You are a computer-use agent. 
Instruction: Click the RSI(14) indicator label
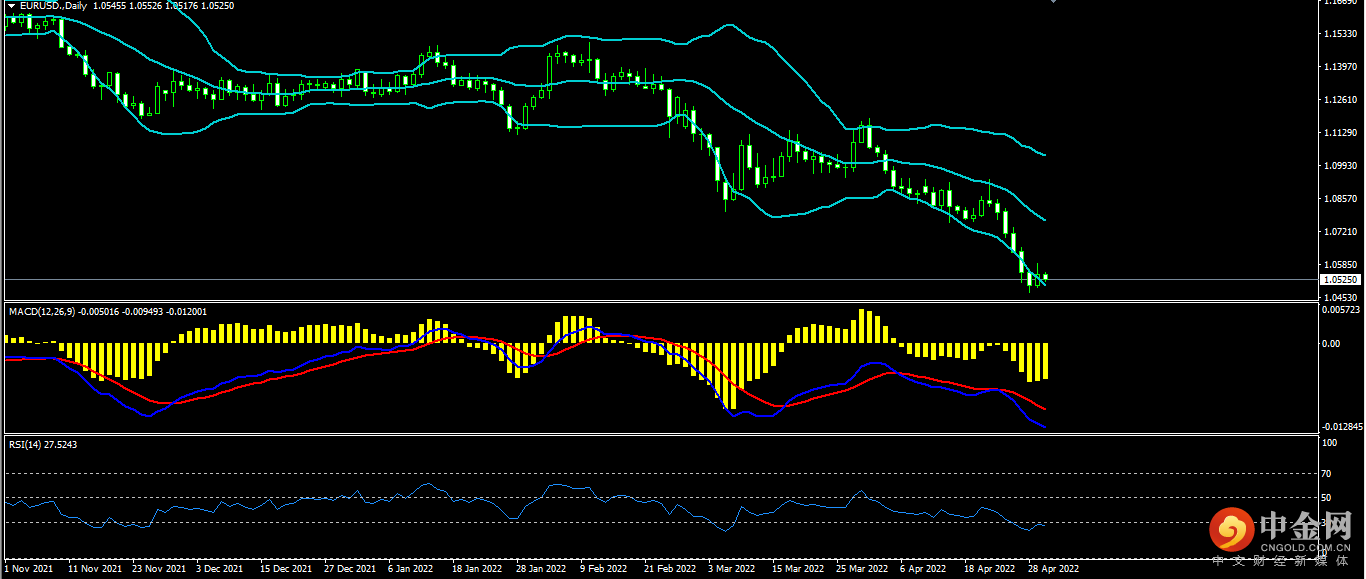point(25,444)
